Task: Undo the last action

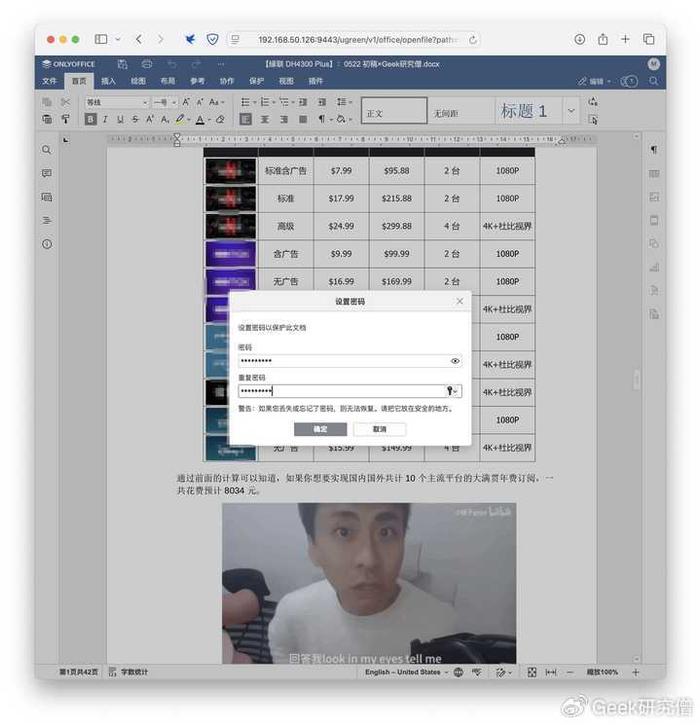Action: 172,64
